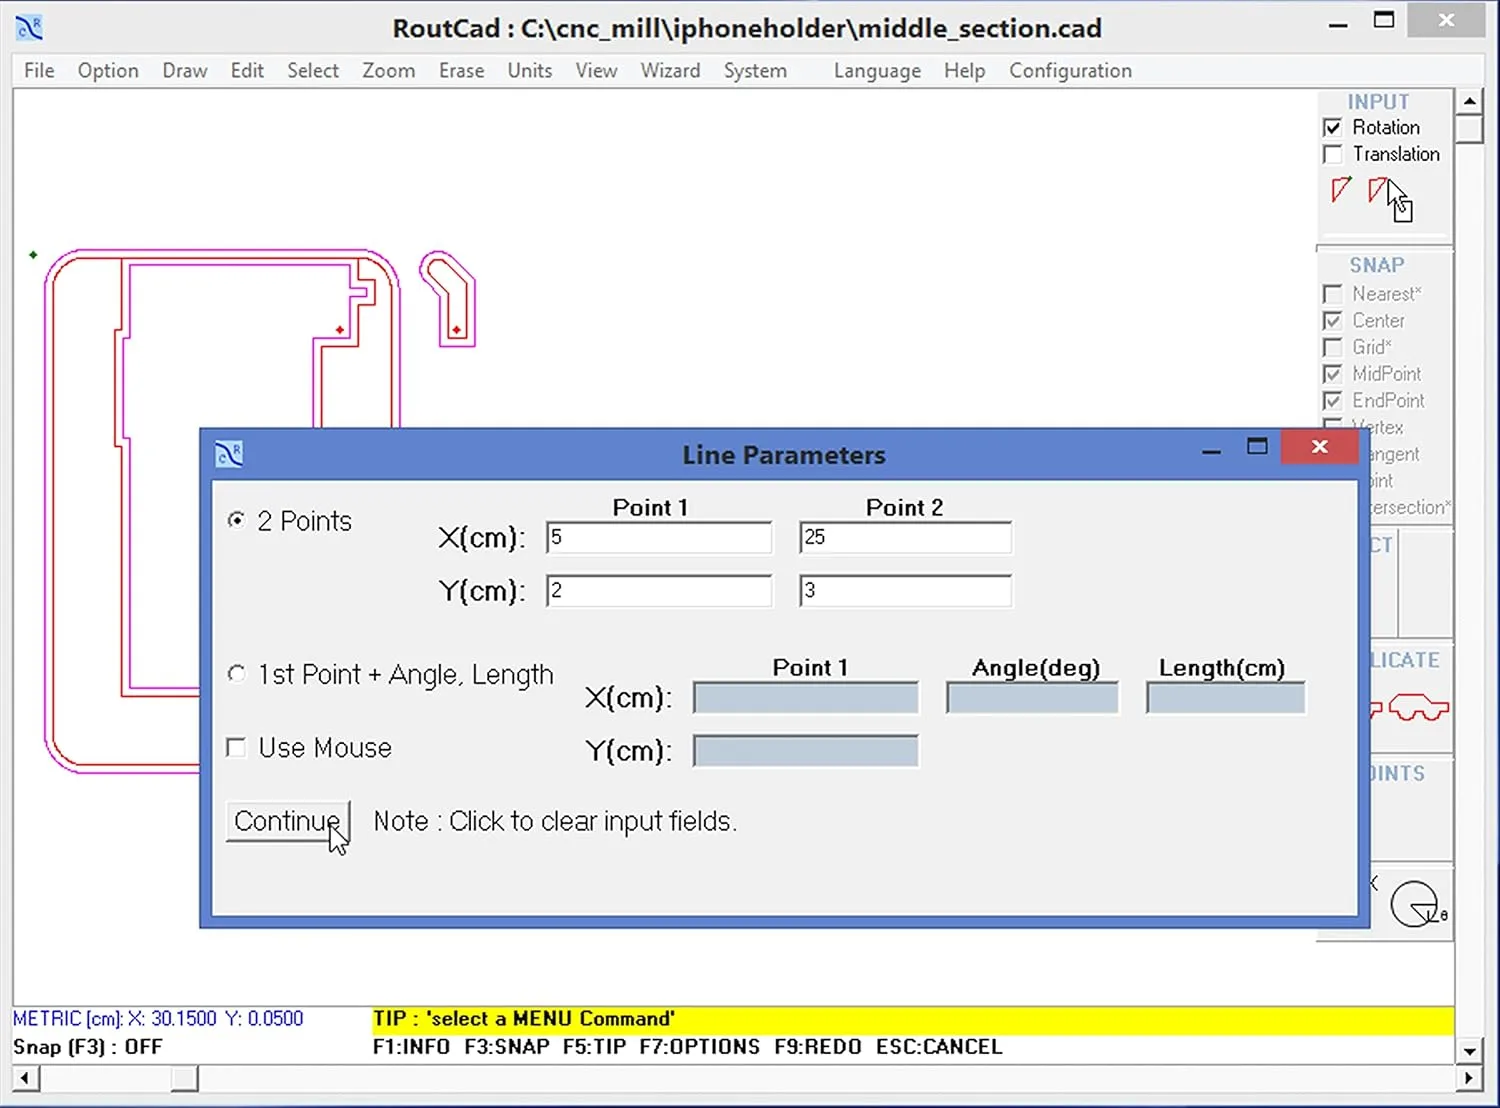The image size is (1500, 1108).
Task: Click the RoutCad icon in the main title bar
Action: point(29,27)
